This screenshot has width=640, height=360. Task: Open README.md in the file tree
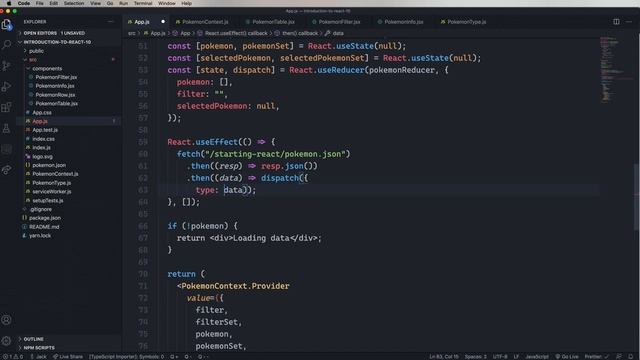click(44, 227)
